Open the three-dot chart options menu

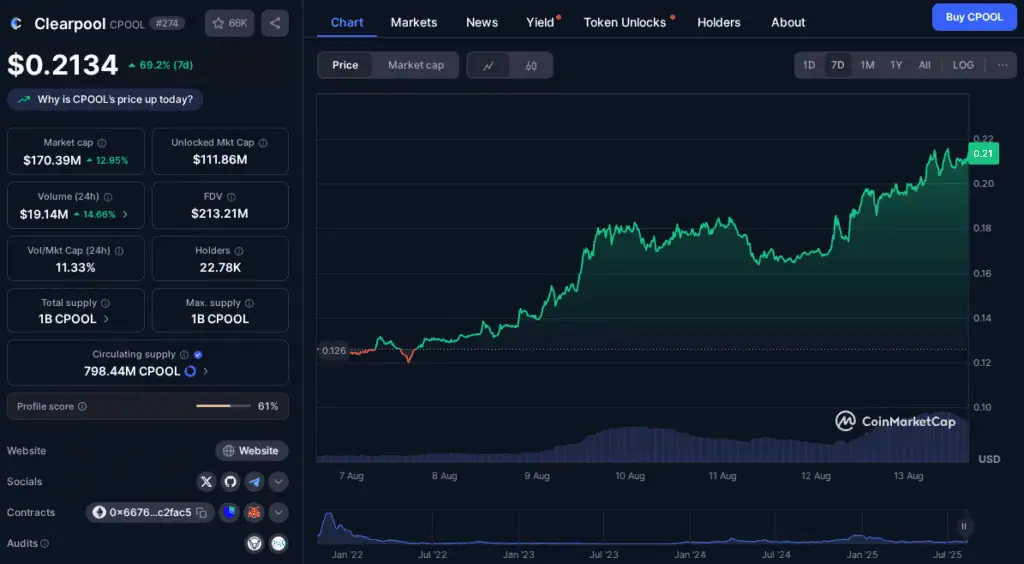pyautogui.click(x=1002, y=65)
